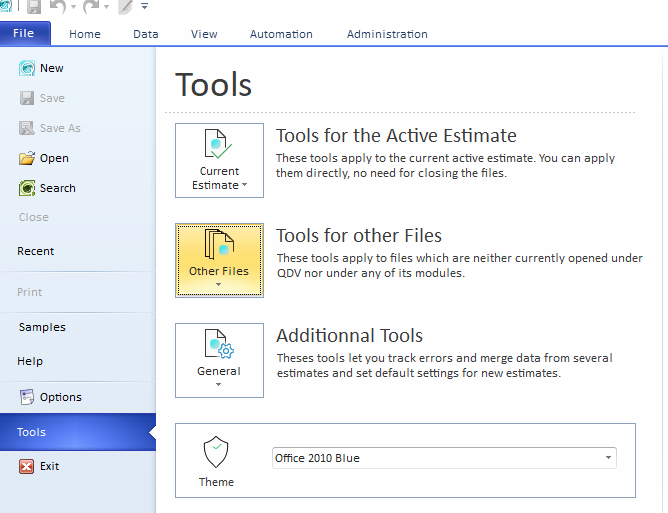This screenshot has width=668, height=513.
Task: Expand the General additional tools dropdown
Action: pyautogui.click(x=219, y=360)
